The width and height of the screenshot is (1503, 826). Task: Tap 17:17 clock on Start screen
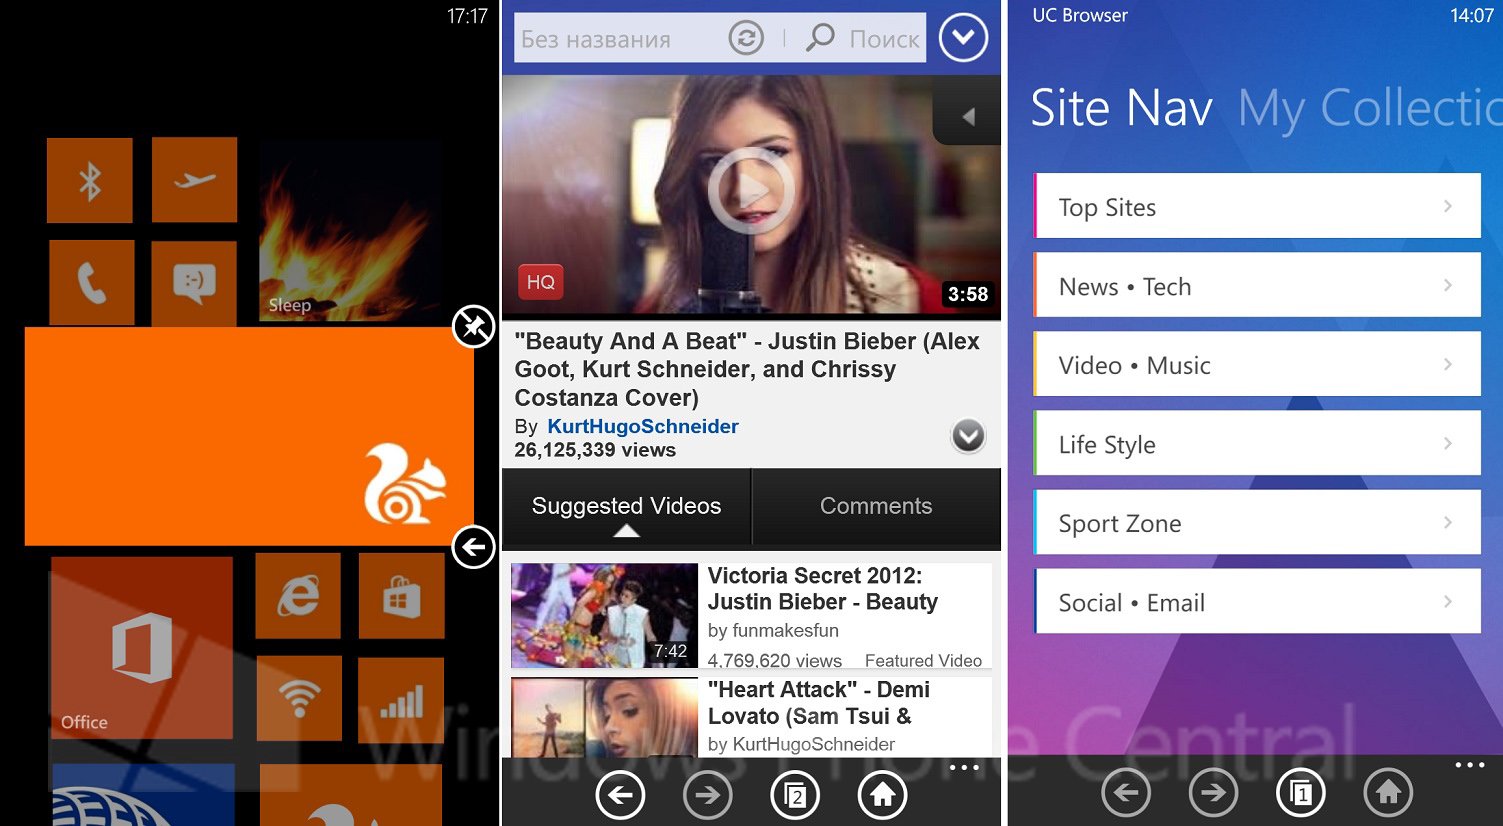(x=467, y=16)
